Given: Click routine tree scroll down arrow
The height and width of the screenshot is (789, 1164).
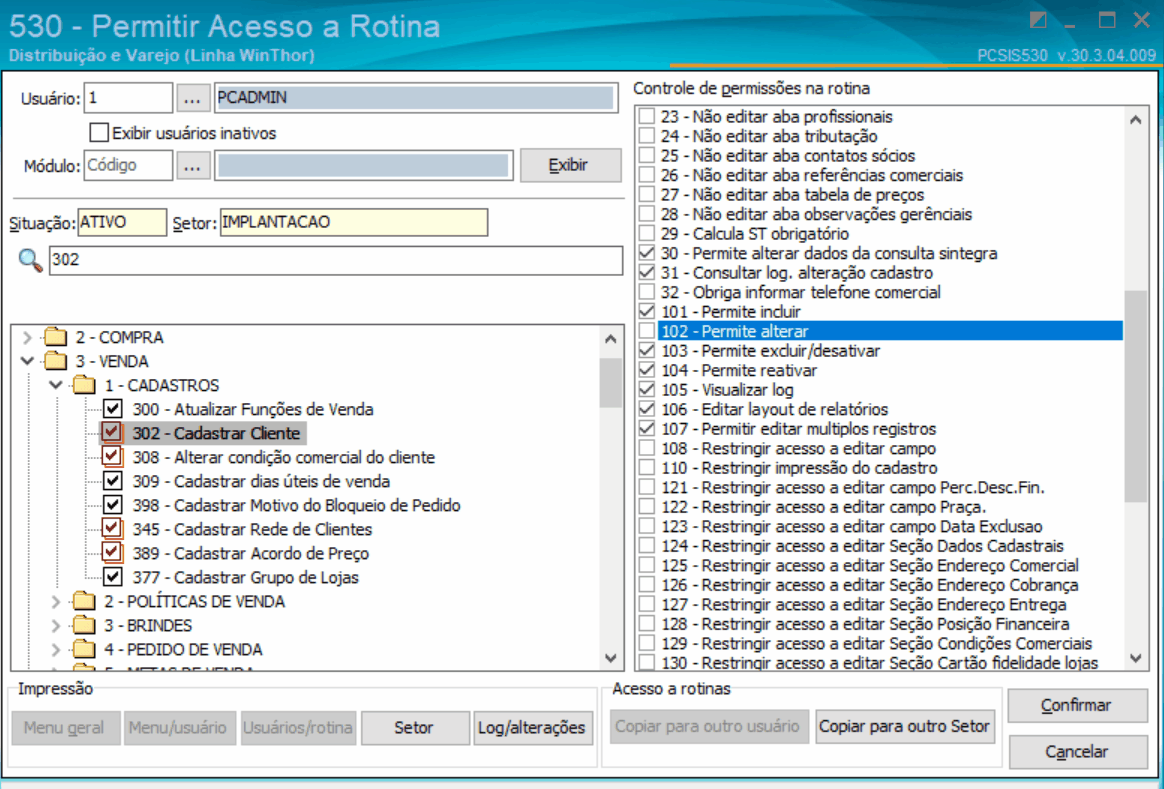Looking at the screenshot, I should (x=611, y=658).
